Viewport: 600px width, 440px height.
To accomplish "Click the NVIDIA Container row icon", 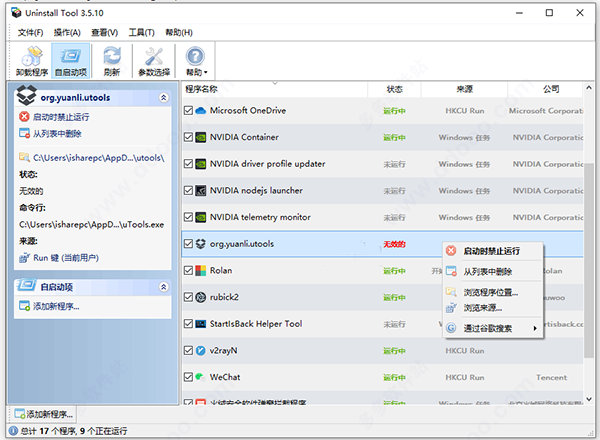I will (201, 137).
